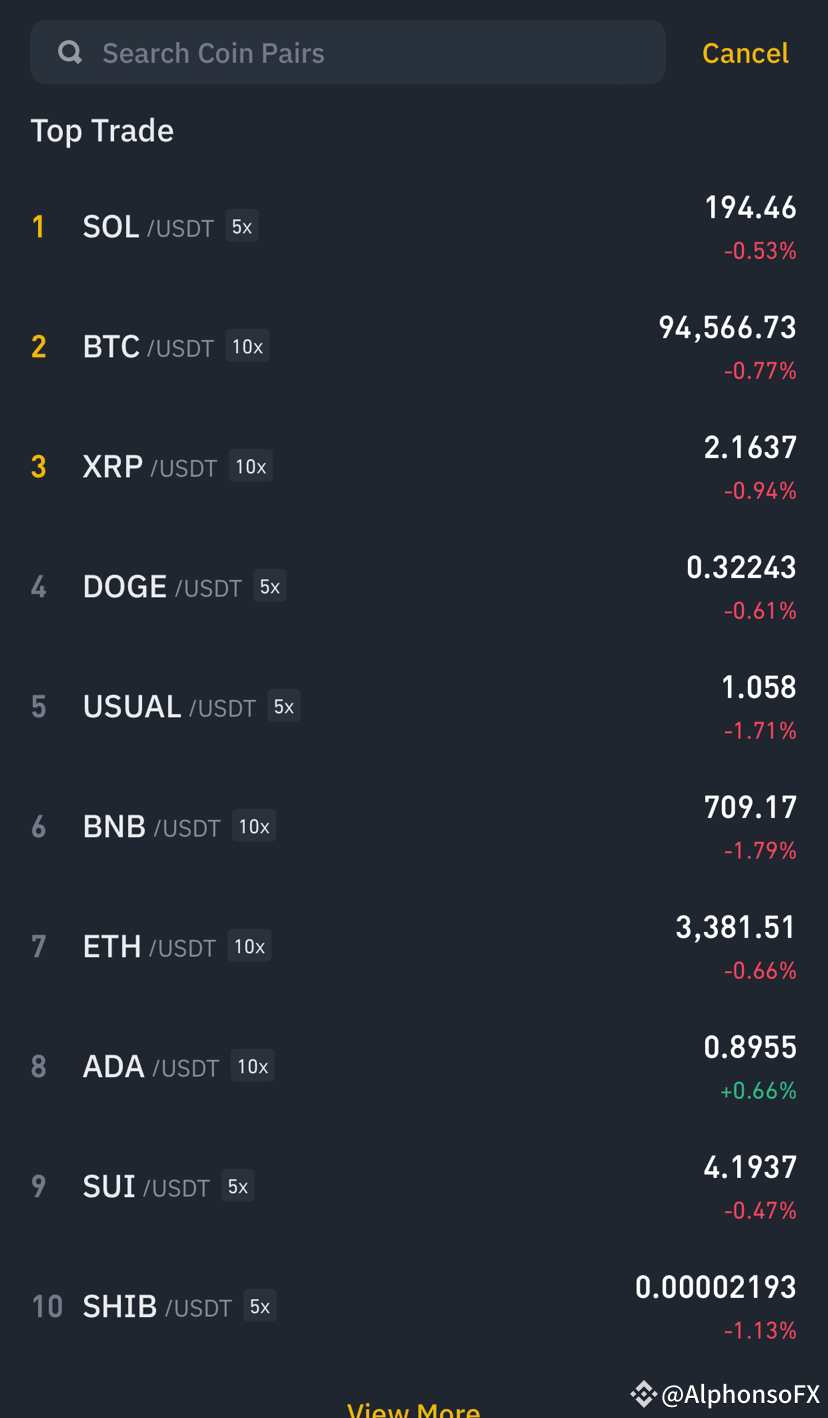Tap the 10x leverage badge beside BTC
Viewport: 828px width, 1418px height.
pyautogui.click(x=247, y=347)
